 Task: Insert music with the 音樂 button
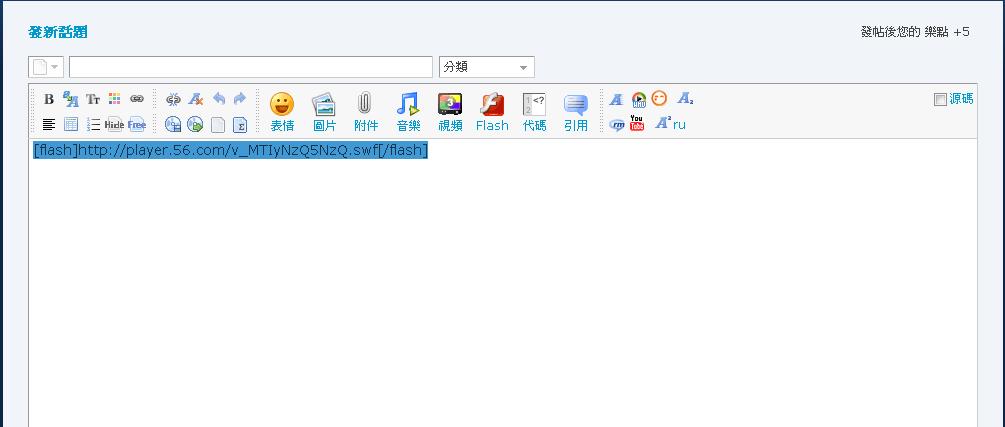[408, 112]
